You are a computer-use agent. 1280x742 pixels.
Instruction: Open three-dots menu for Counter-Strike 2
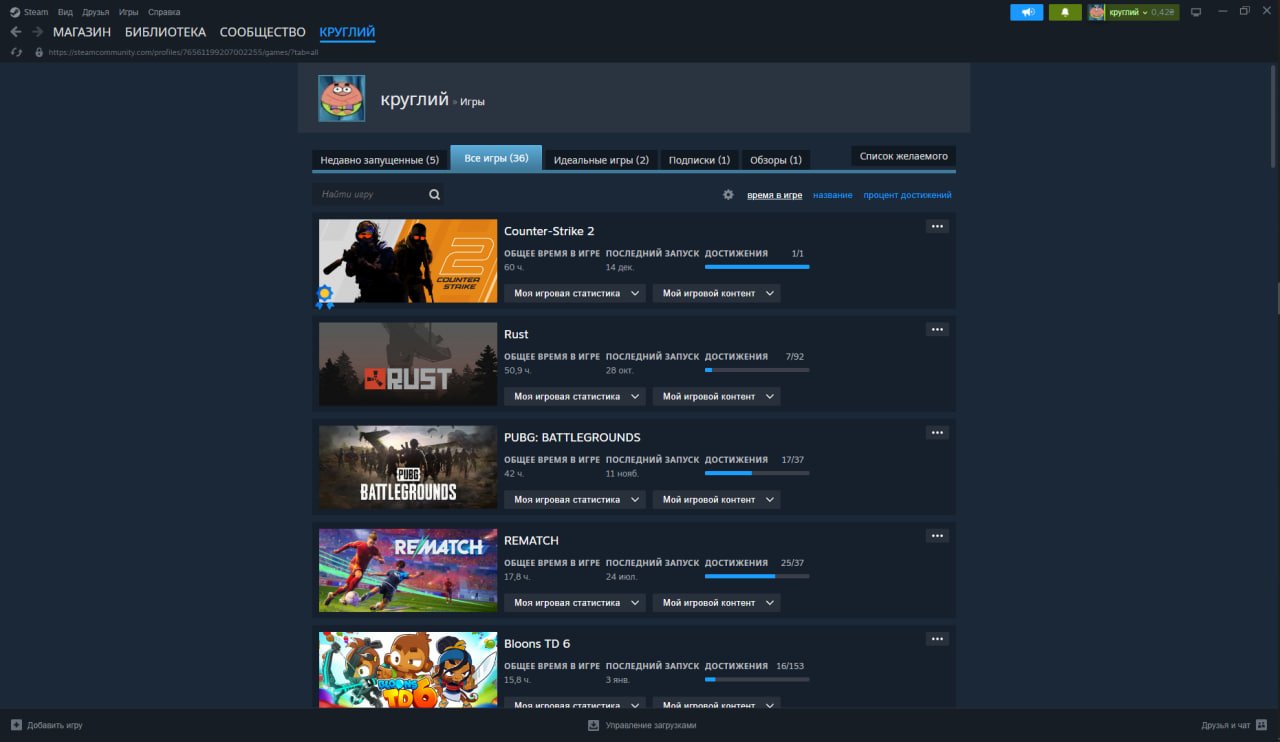[937, 227]
